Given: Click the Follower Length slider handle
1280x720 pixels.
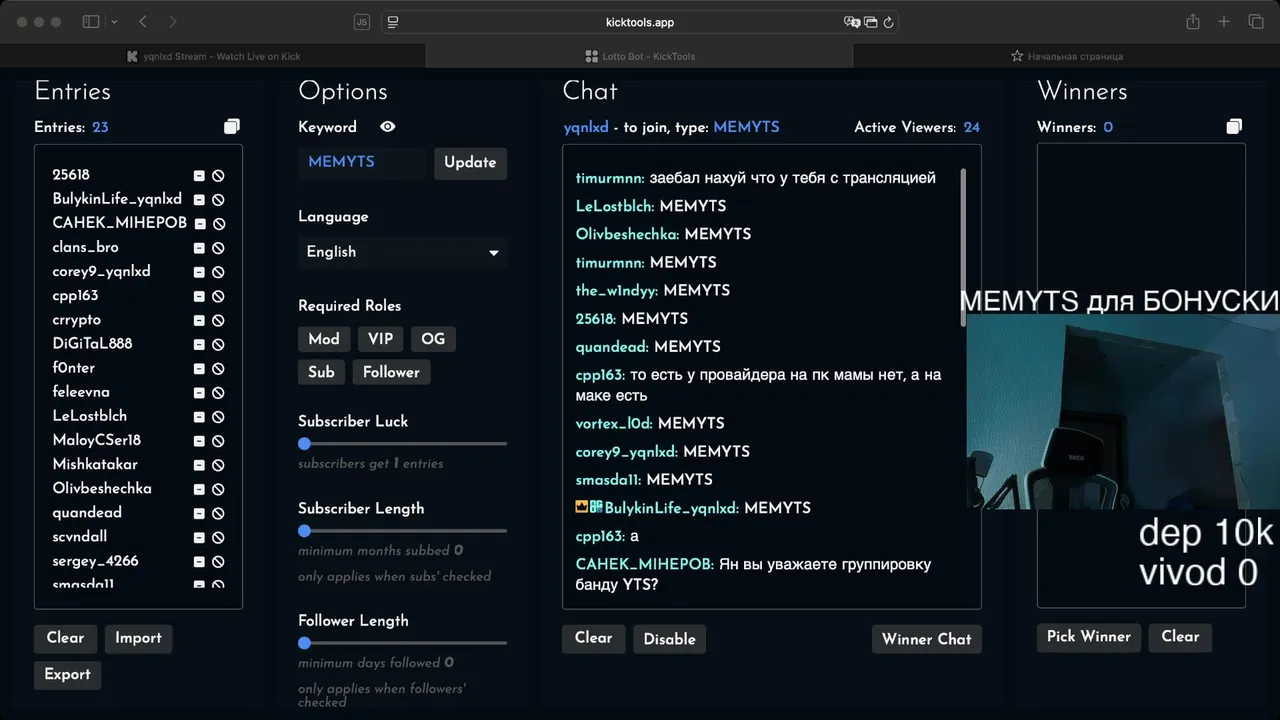Looking at the screenshot, I should pos(304,643).
